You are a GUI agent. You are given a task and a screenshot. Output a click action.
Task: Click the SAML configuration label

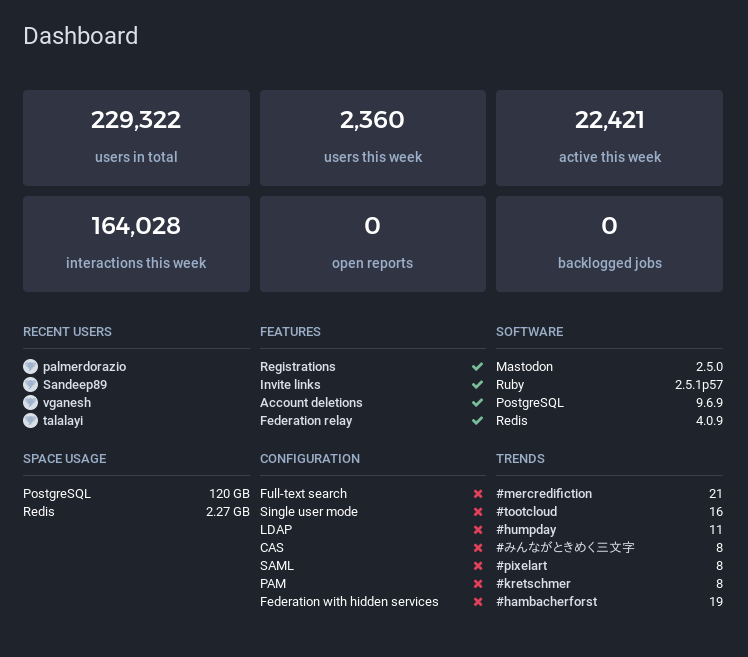(x=277, y=566)
